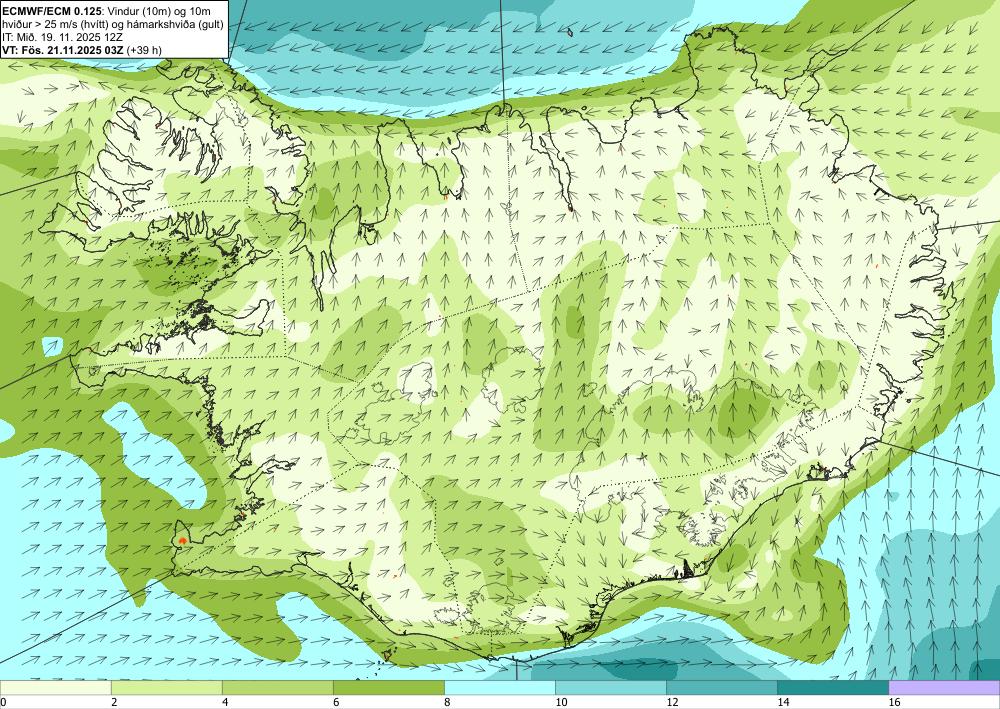Click the light green 2–4 legend swatch
Image resolution: width=1000 pixels, height=709 pixels.
(166, 687)
